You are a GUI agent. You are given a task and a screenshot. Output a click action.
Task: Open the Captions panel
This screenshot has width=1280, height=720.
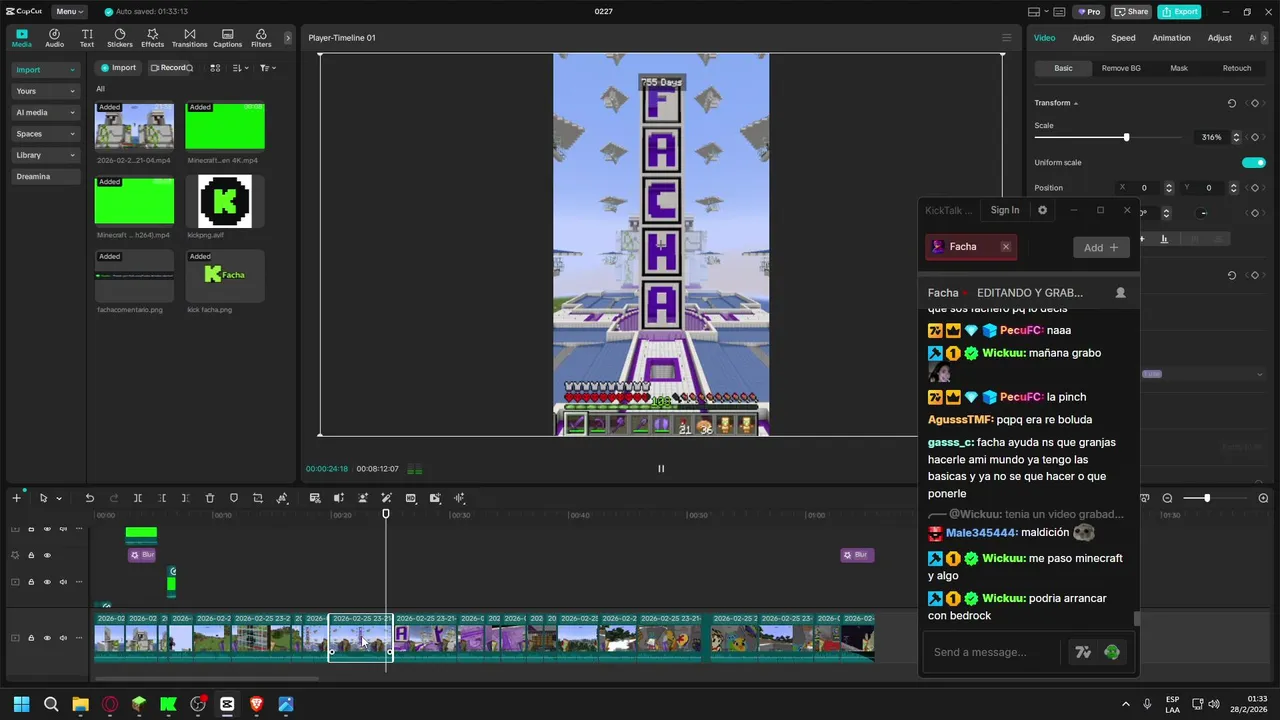227,38
